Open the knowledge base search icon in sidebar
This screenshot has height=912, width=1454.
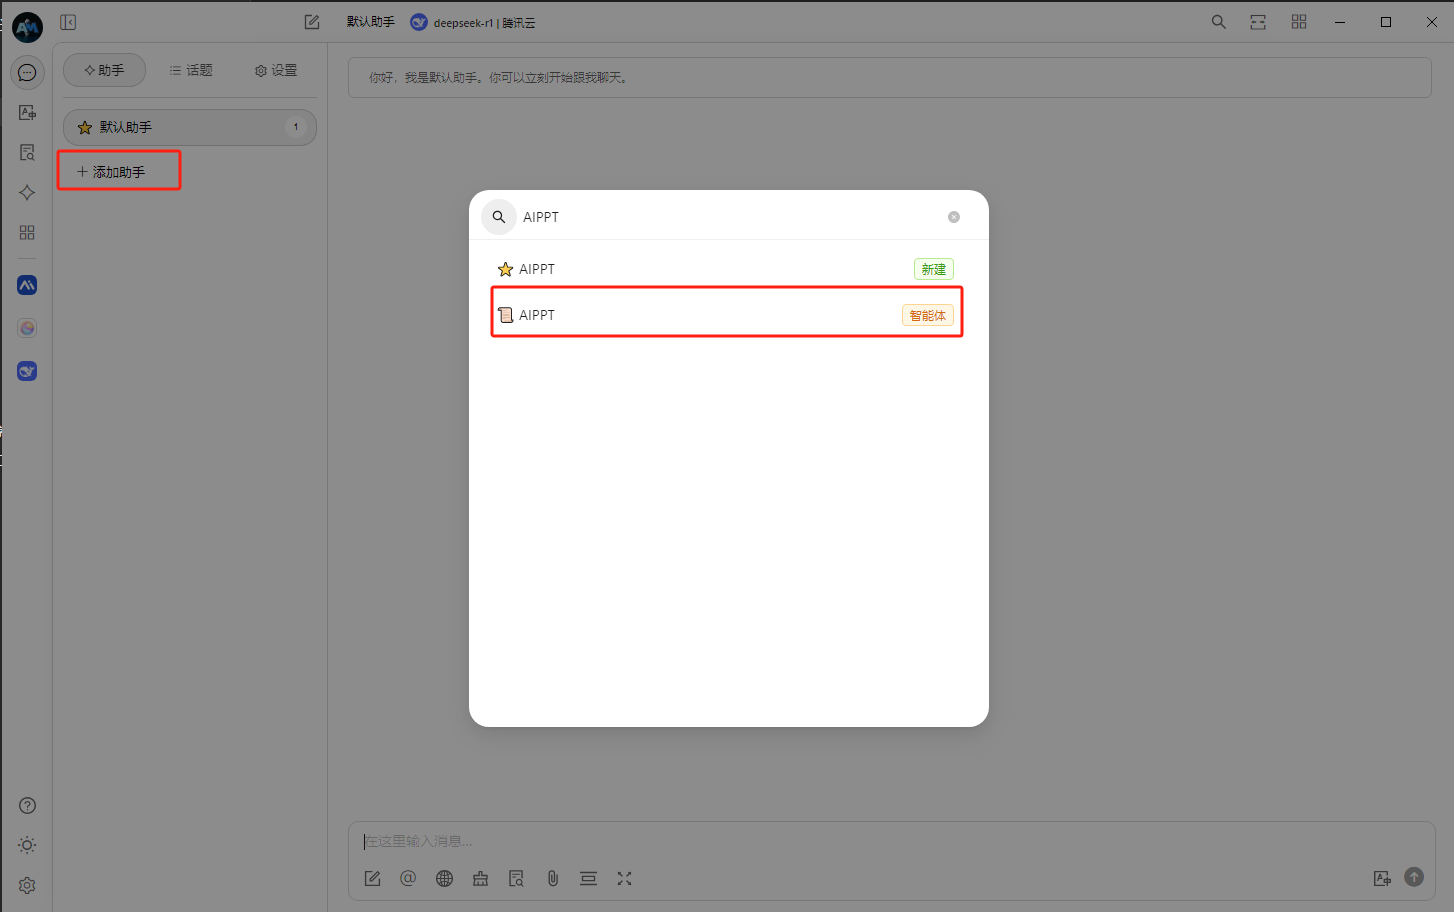(27, 153)
